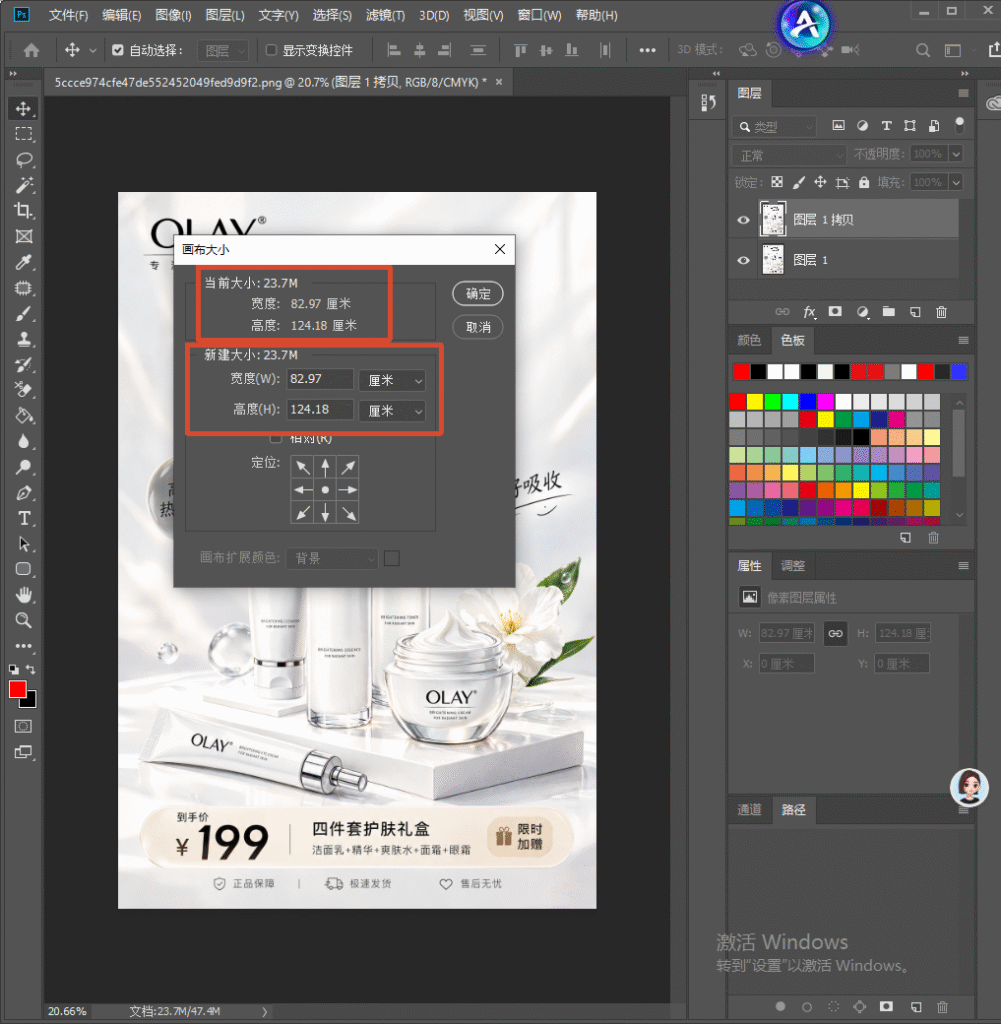Select the Hand tool
Screen dimensions: 1001x1024
pos(24,595)
